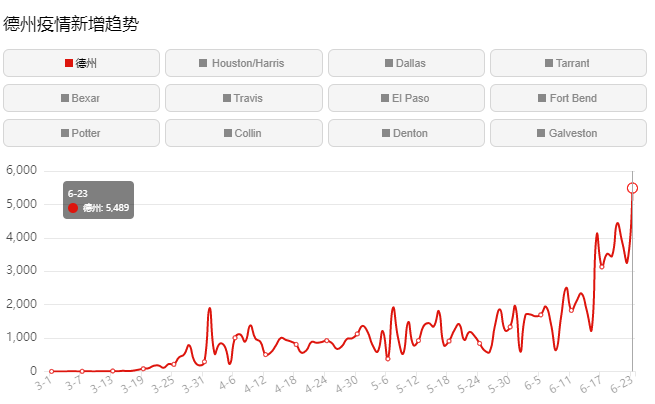655x404 pixels.
Task: Show the Galveston county trend
Action: 569,133
